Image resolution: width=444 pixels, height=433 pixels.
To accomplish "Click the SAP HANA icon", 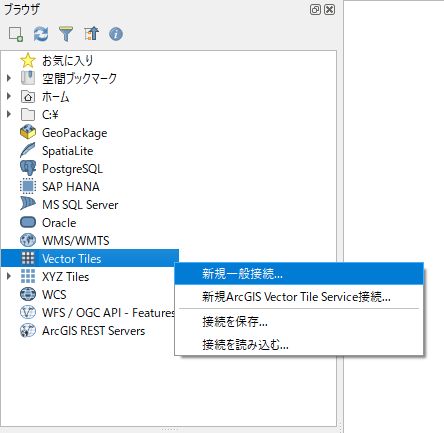I will (28, 186).
